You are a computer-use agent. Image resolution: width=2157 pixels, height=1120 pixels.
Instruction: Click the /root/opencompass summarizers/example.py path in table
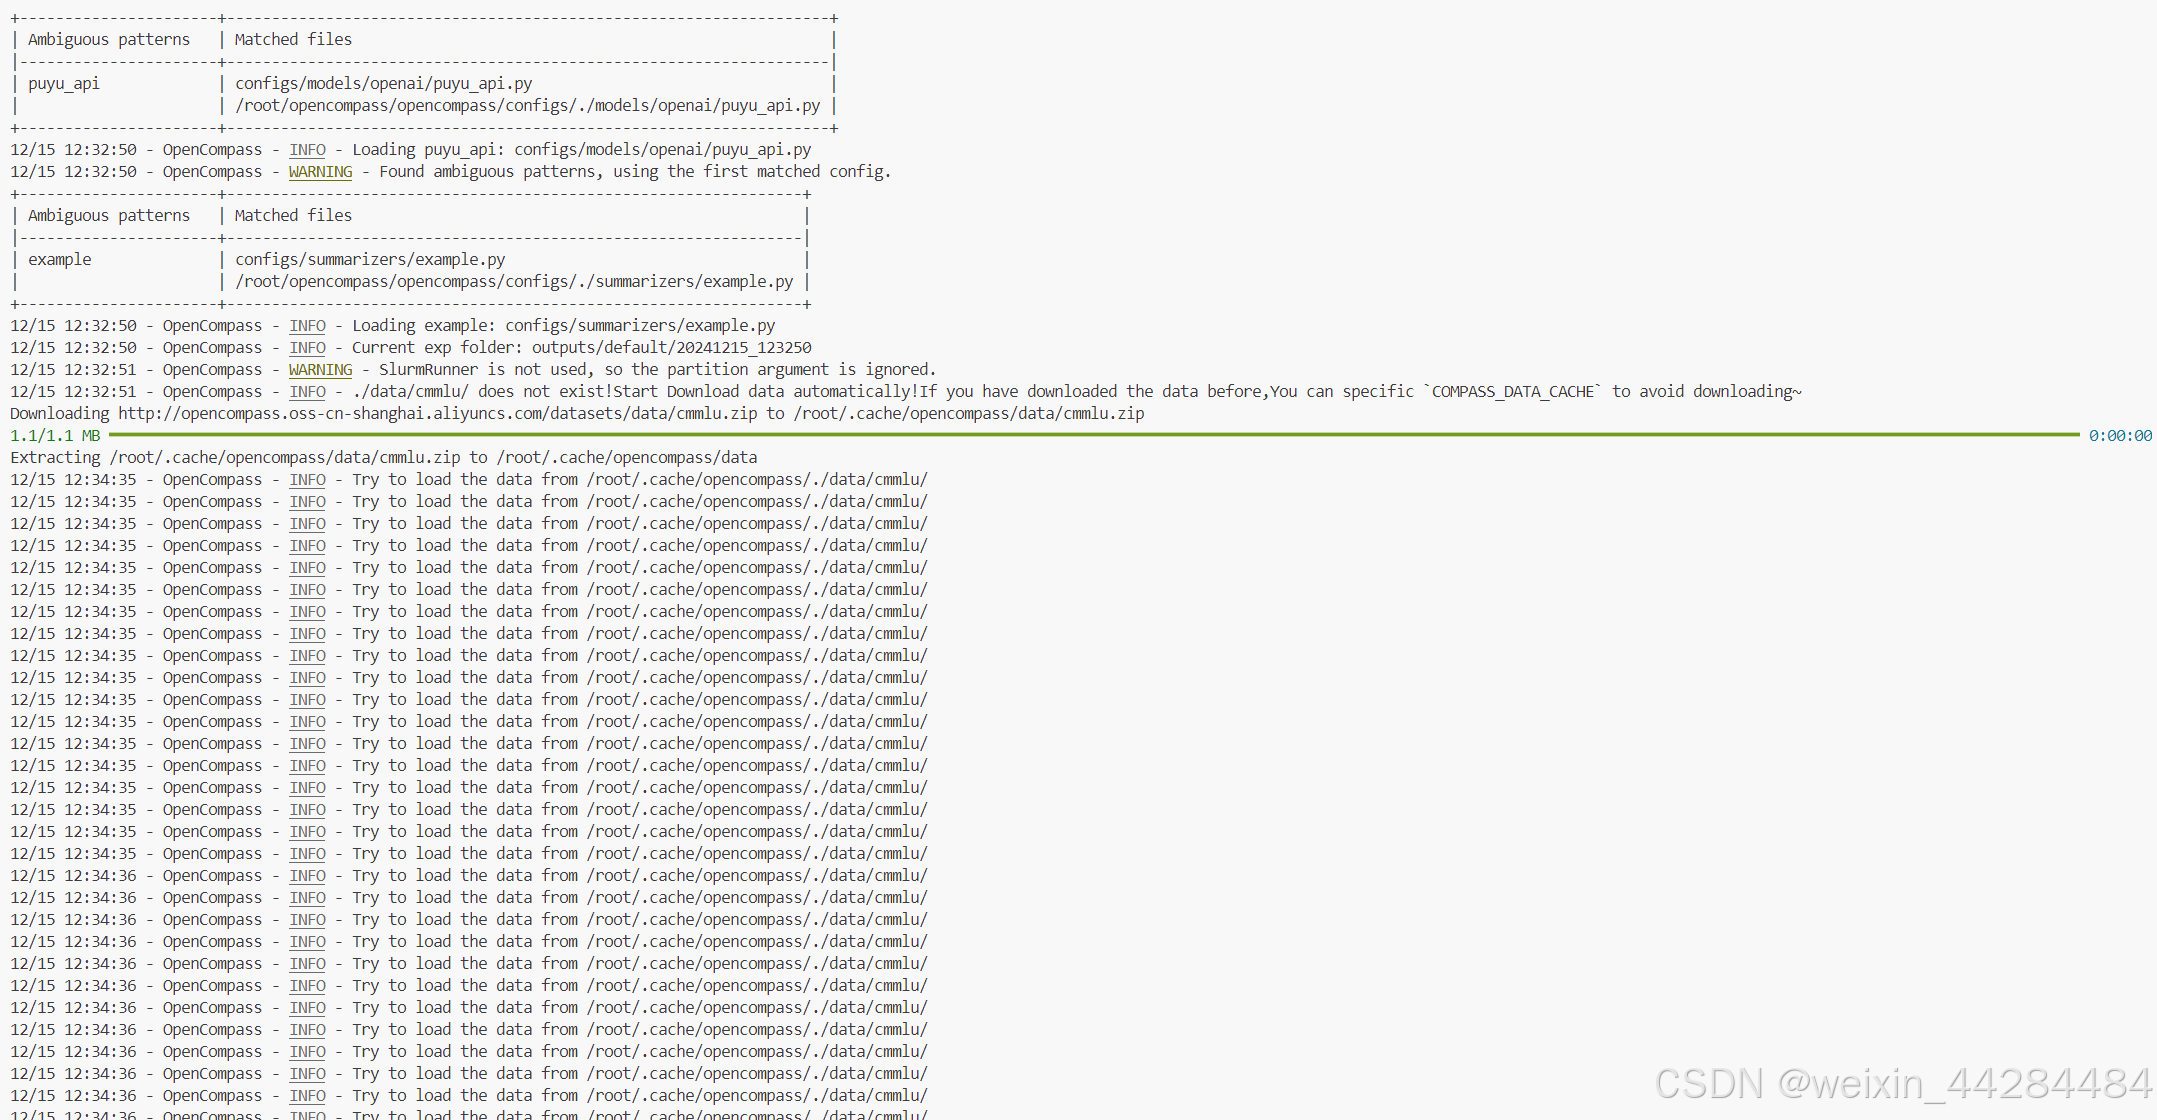(514, 282)
